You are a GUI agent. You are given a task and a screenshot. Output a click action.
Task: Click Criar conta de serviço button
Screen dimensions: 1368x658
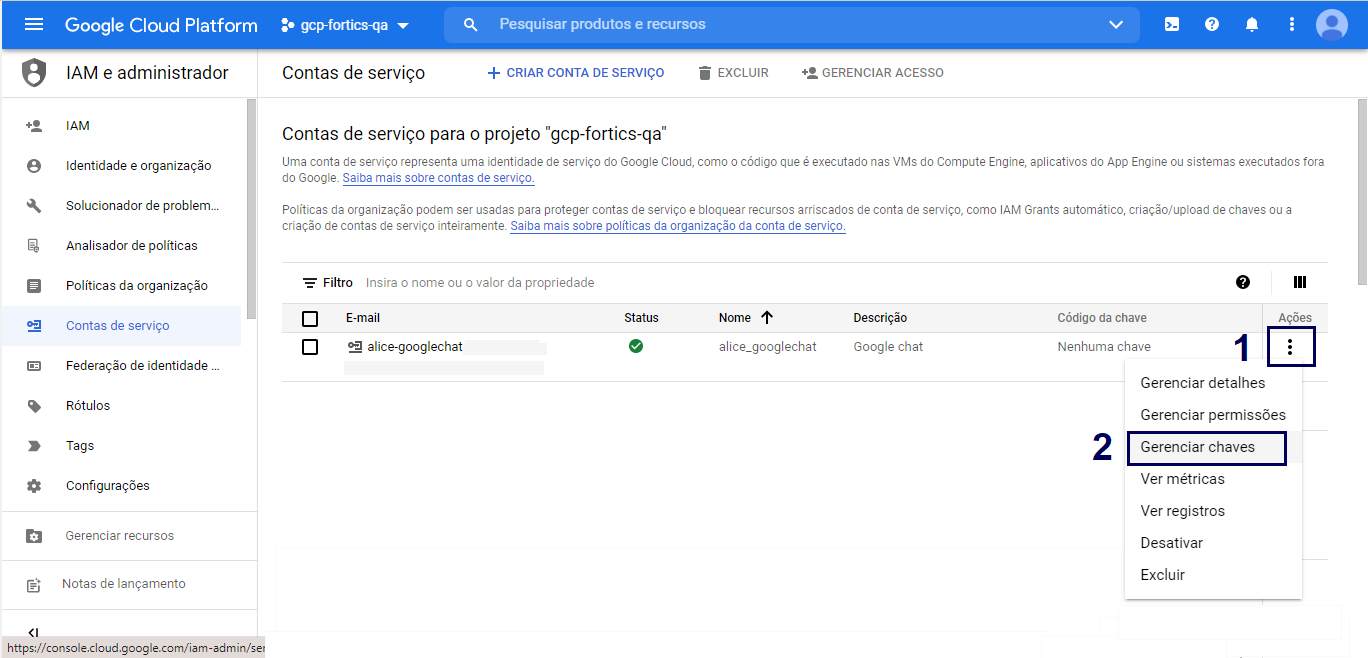point(575,73)
